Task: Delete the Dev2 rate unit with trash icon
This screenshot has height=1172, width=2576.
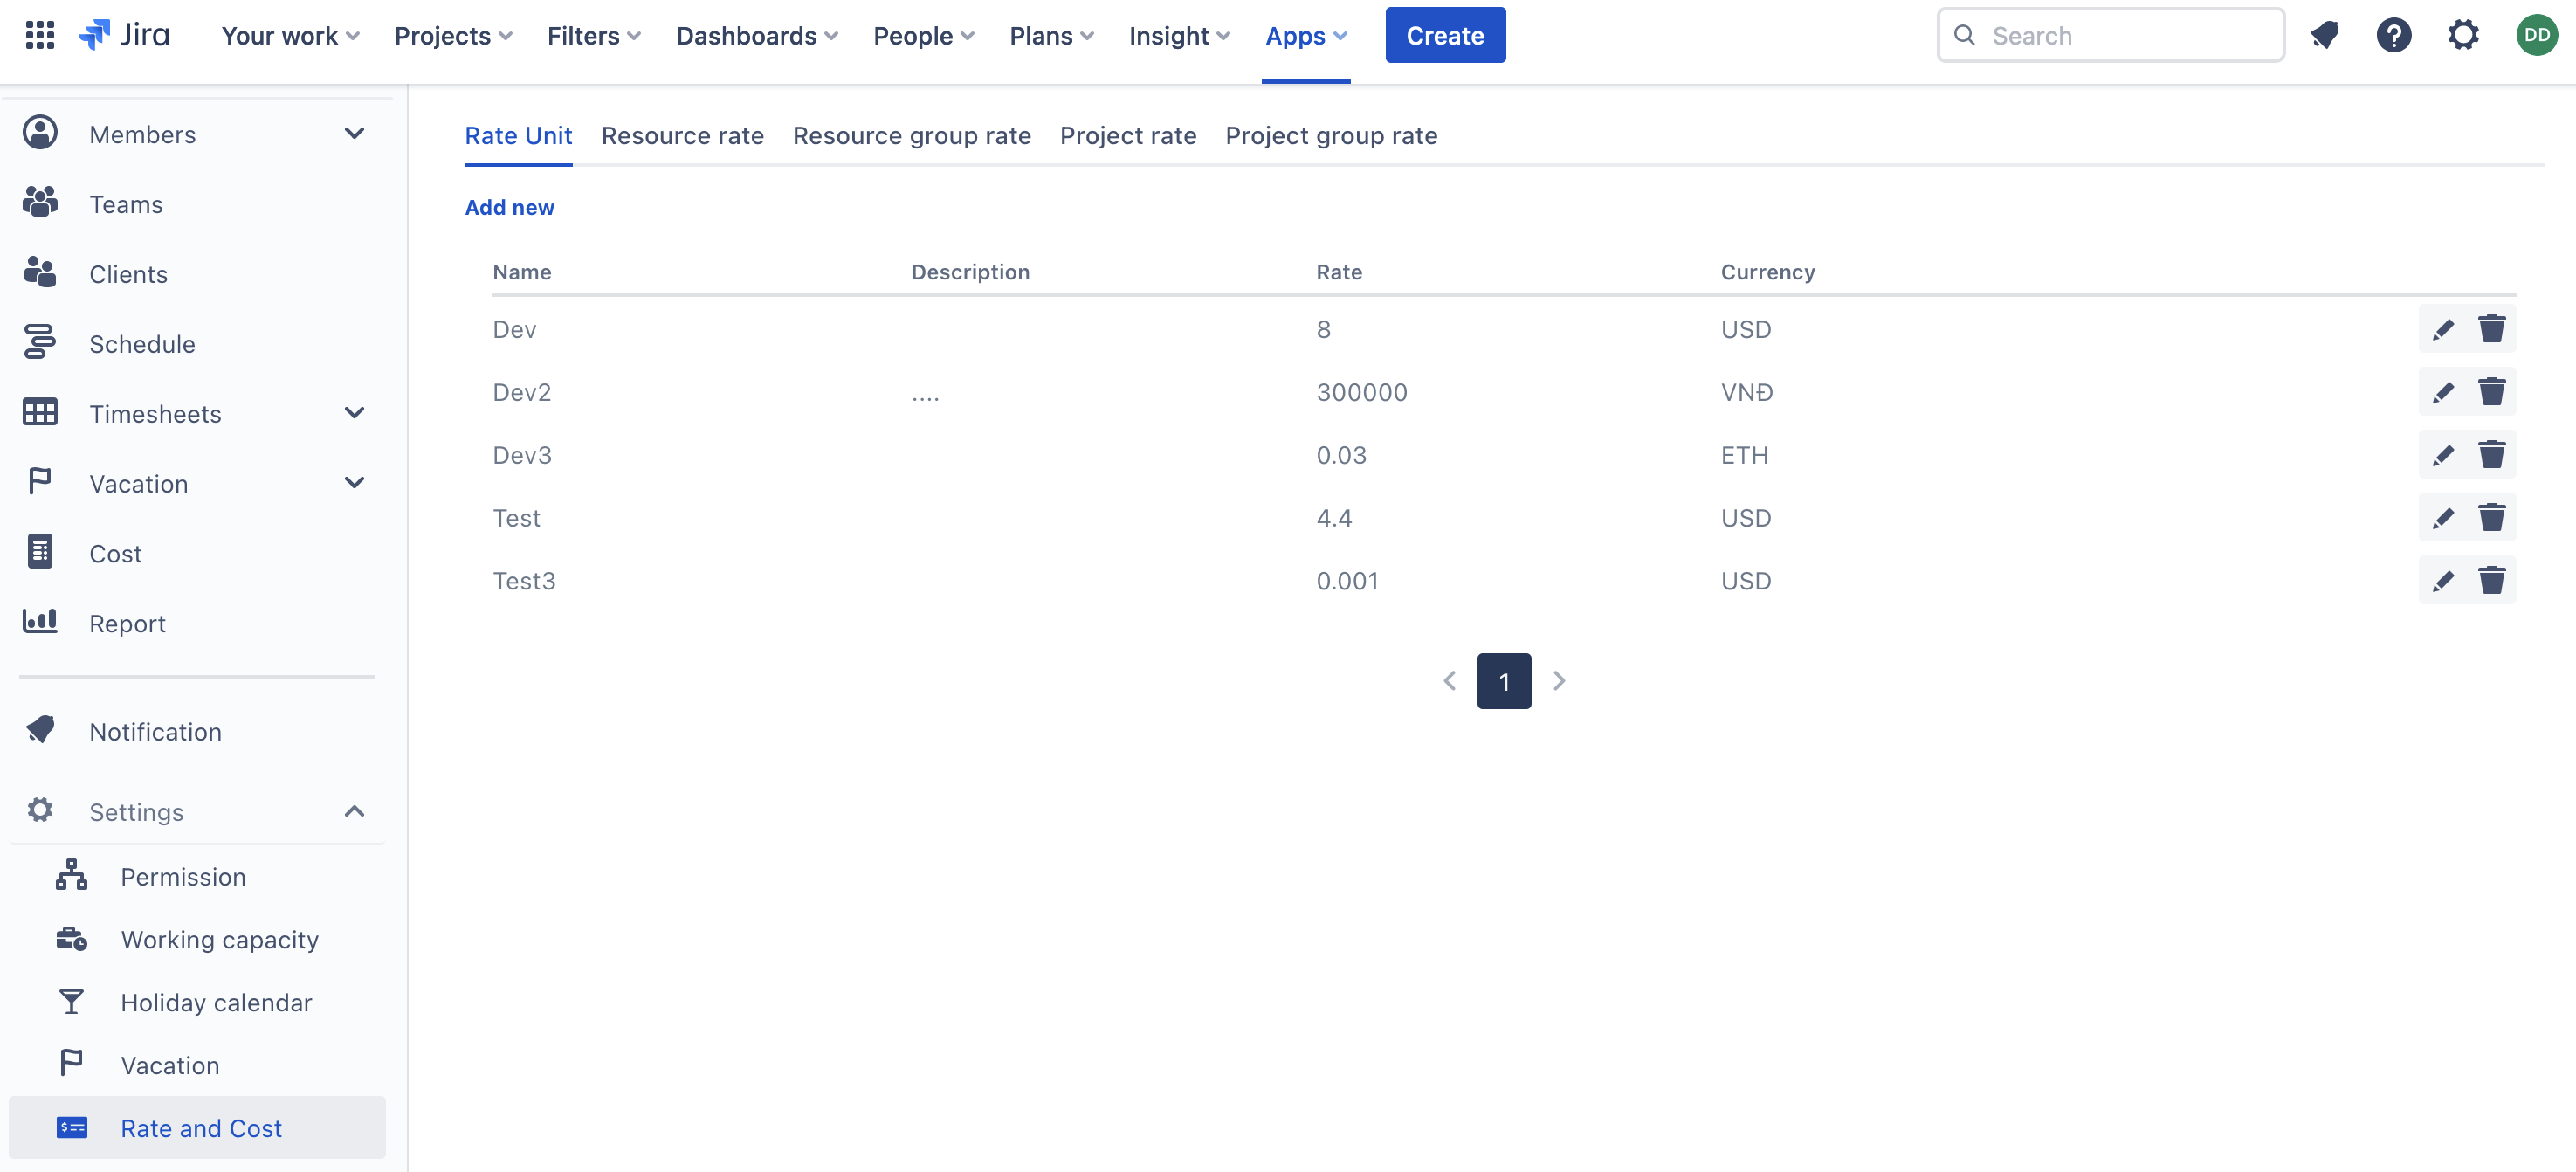Action: pyautogui.click(x=2491, y=392)
